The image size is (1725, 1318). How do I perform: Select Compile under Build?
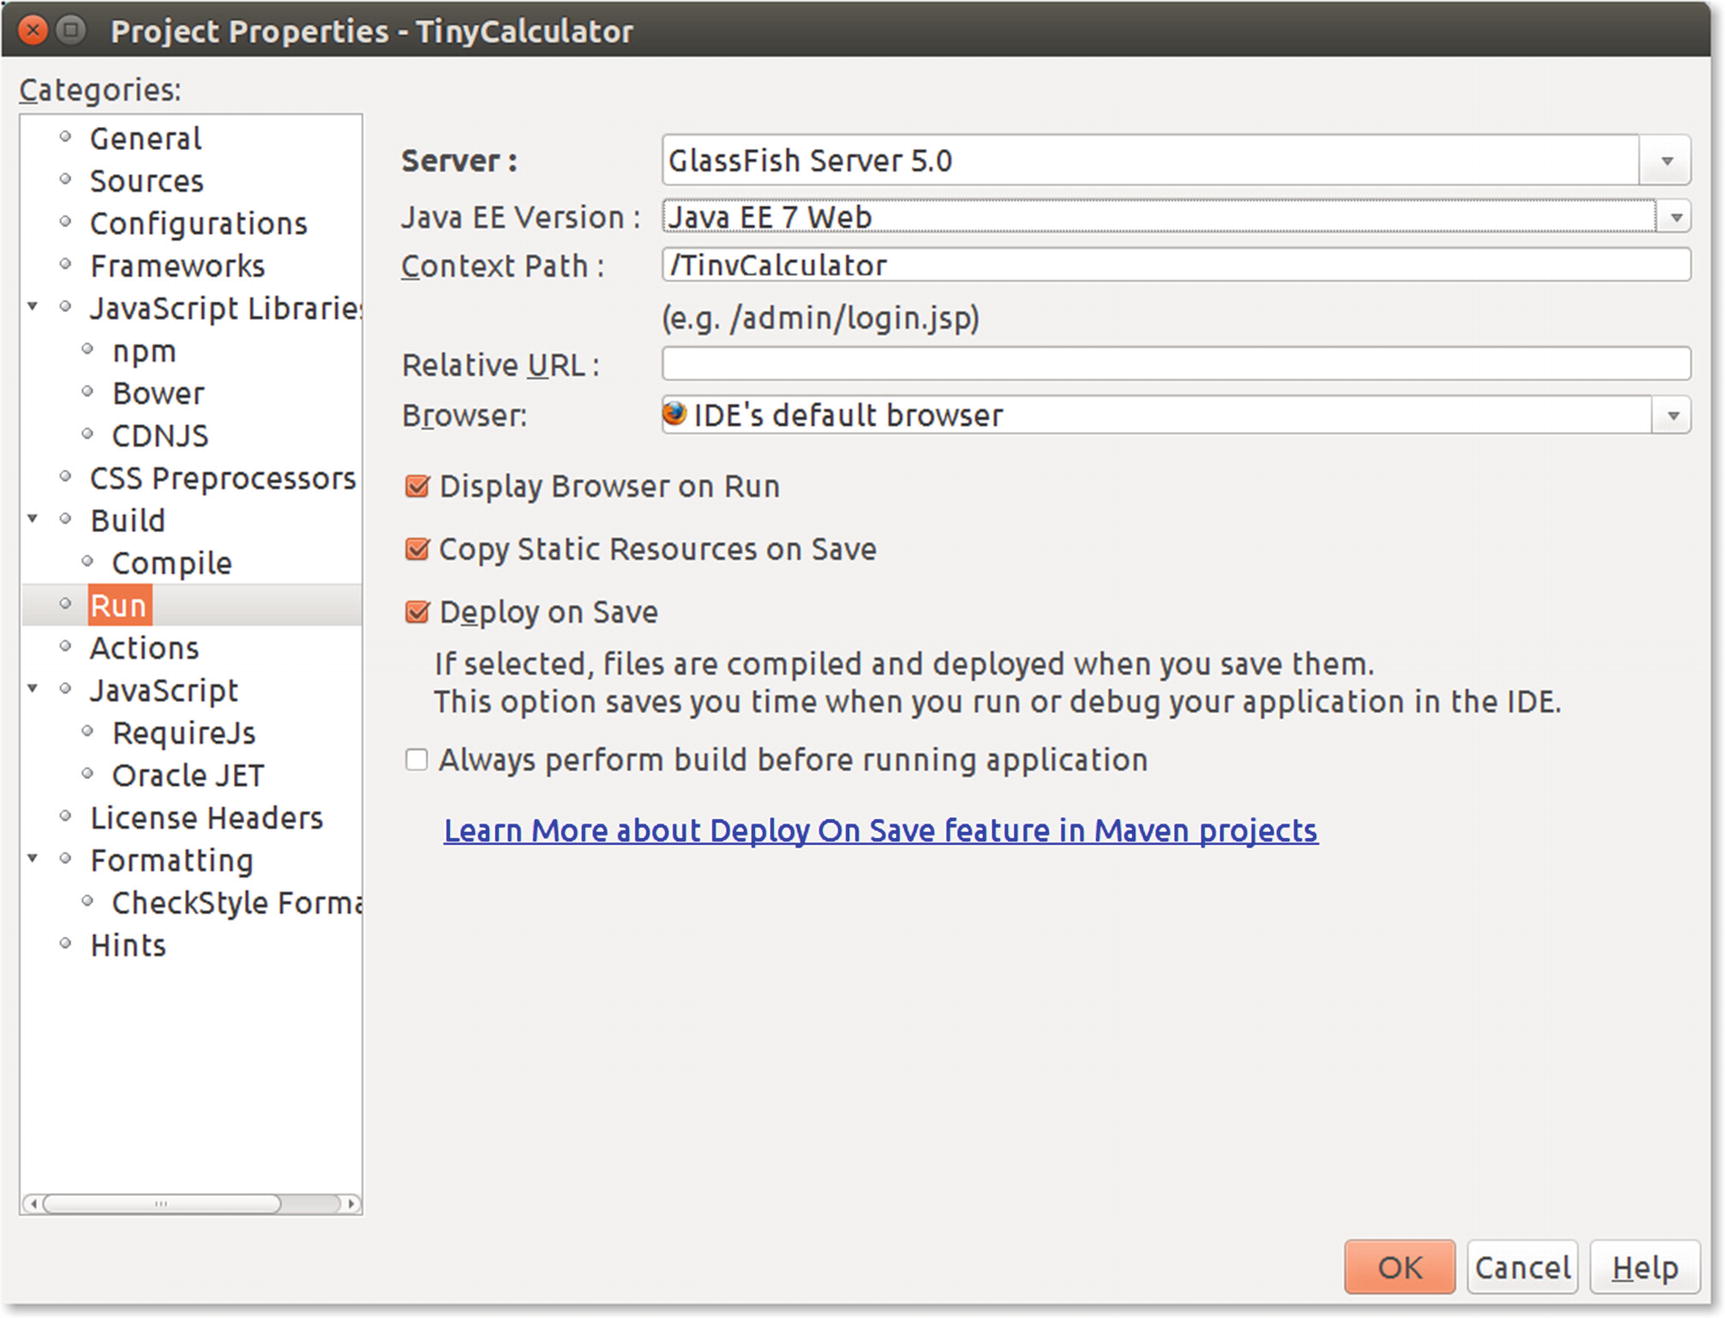[172, 563]
